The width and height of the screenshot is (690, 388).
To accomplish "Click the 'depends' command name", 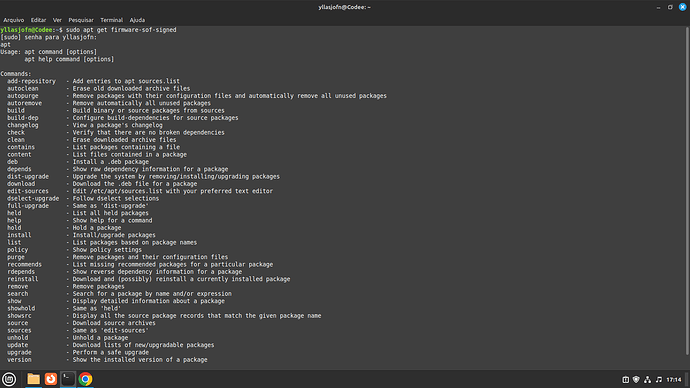I will pos(19,169).
